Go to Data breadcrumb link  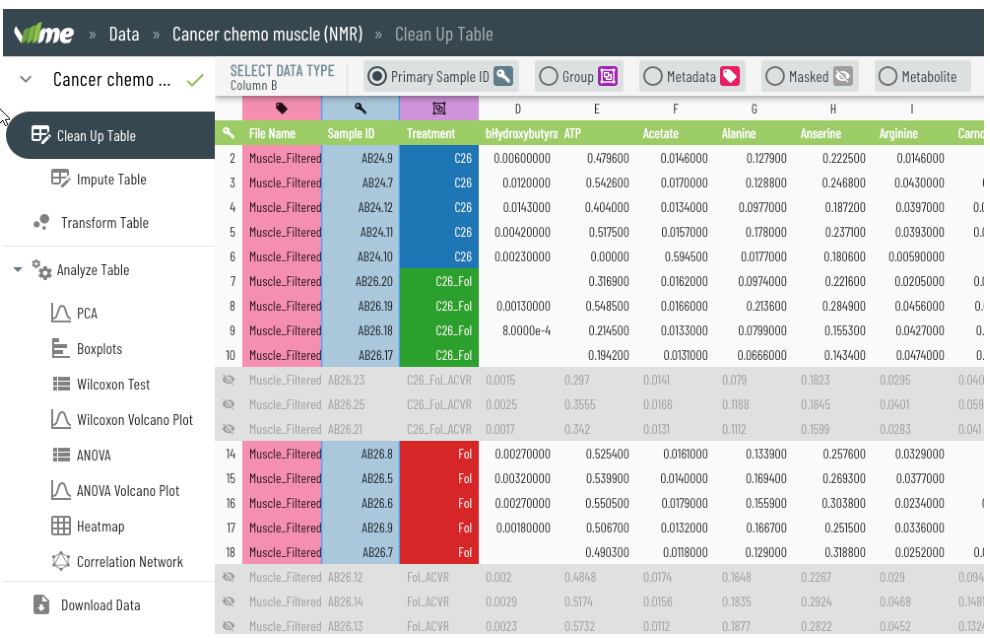pyautogui.click(x=124, y=34)
